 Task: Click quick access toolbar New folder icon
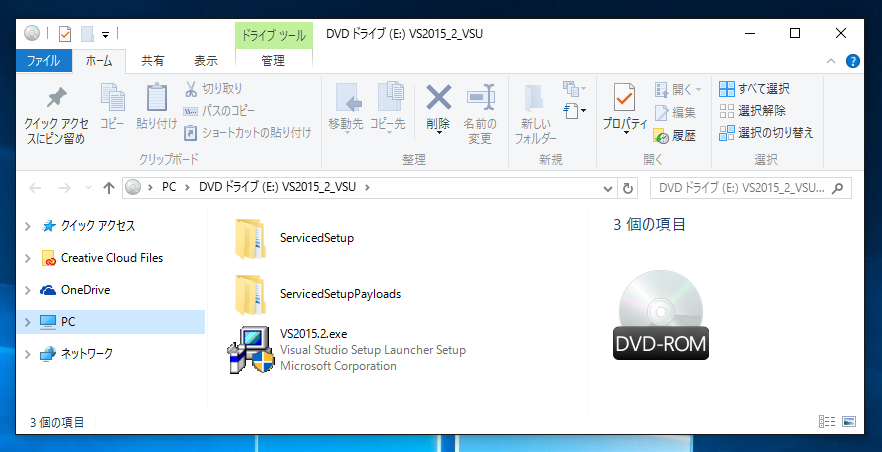87,34
